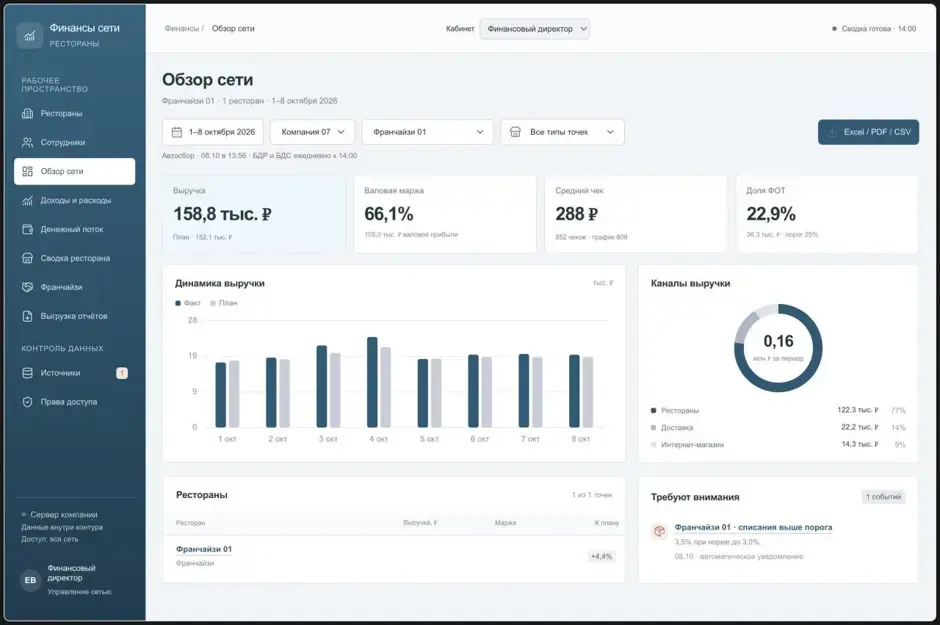The image size is (940, 625).
Task: Click the package icon in Требуют внимания alert
Action: tap(659, 531)
